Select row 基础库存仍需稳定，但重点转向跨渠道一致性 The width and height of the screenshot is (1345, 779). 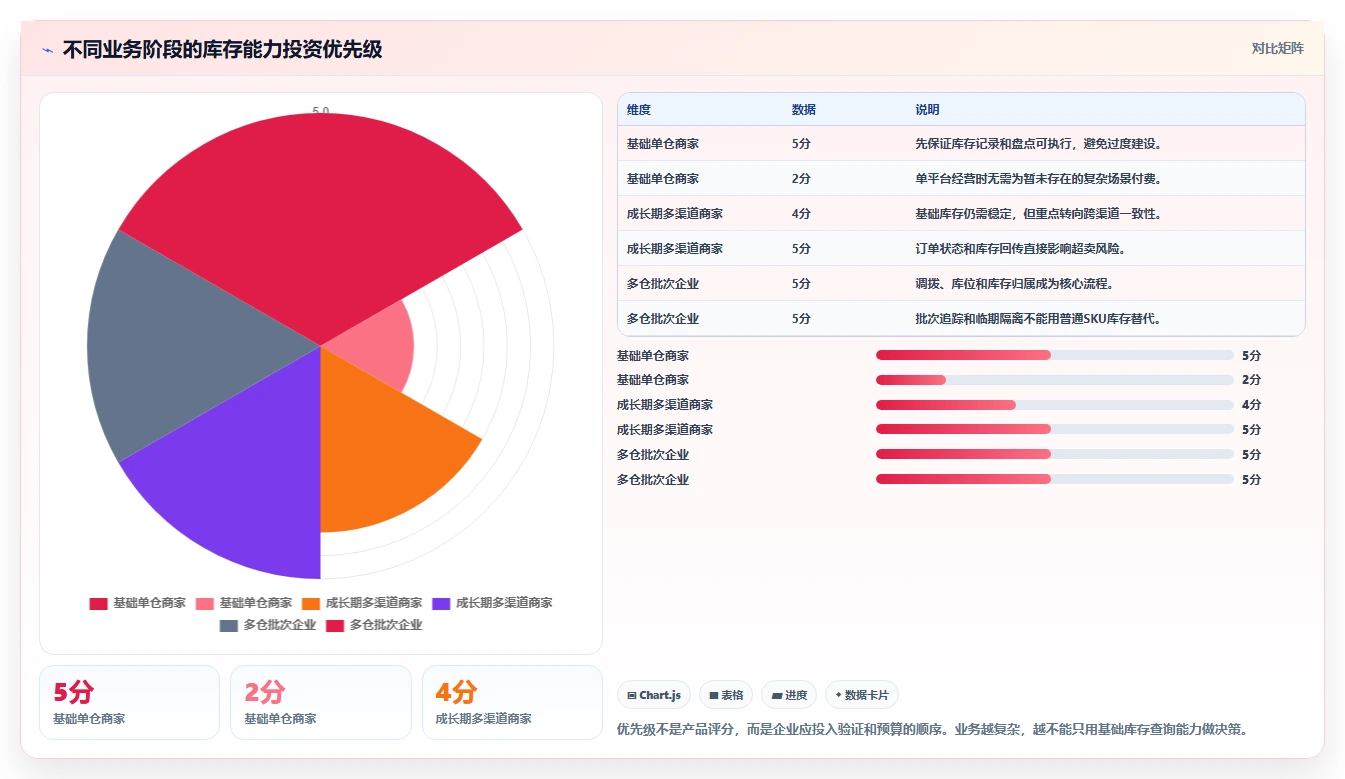click(x=961, y=213)
